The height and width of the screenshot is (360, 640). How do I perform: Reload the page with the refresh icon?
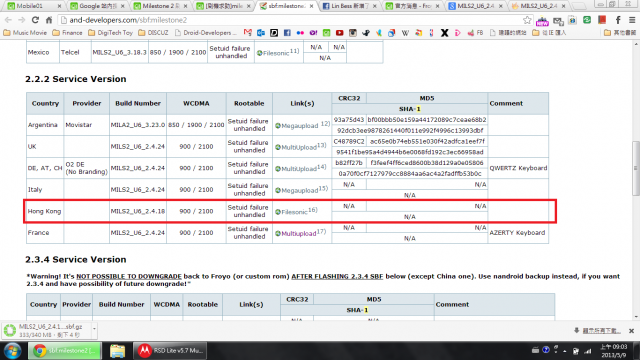[x=35, y=20]
